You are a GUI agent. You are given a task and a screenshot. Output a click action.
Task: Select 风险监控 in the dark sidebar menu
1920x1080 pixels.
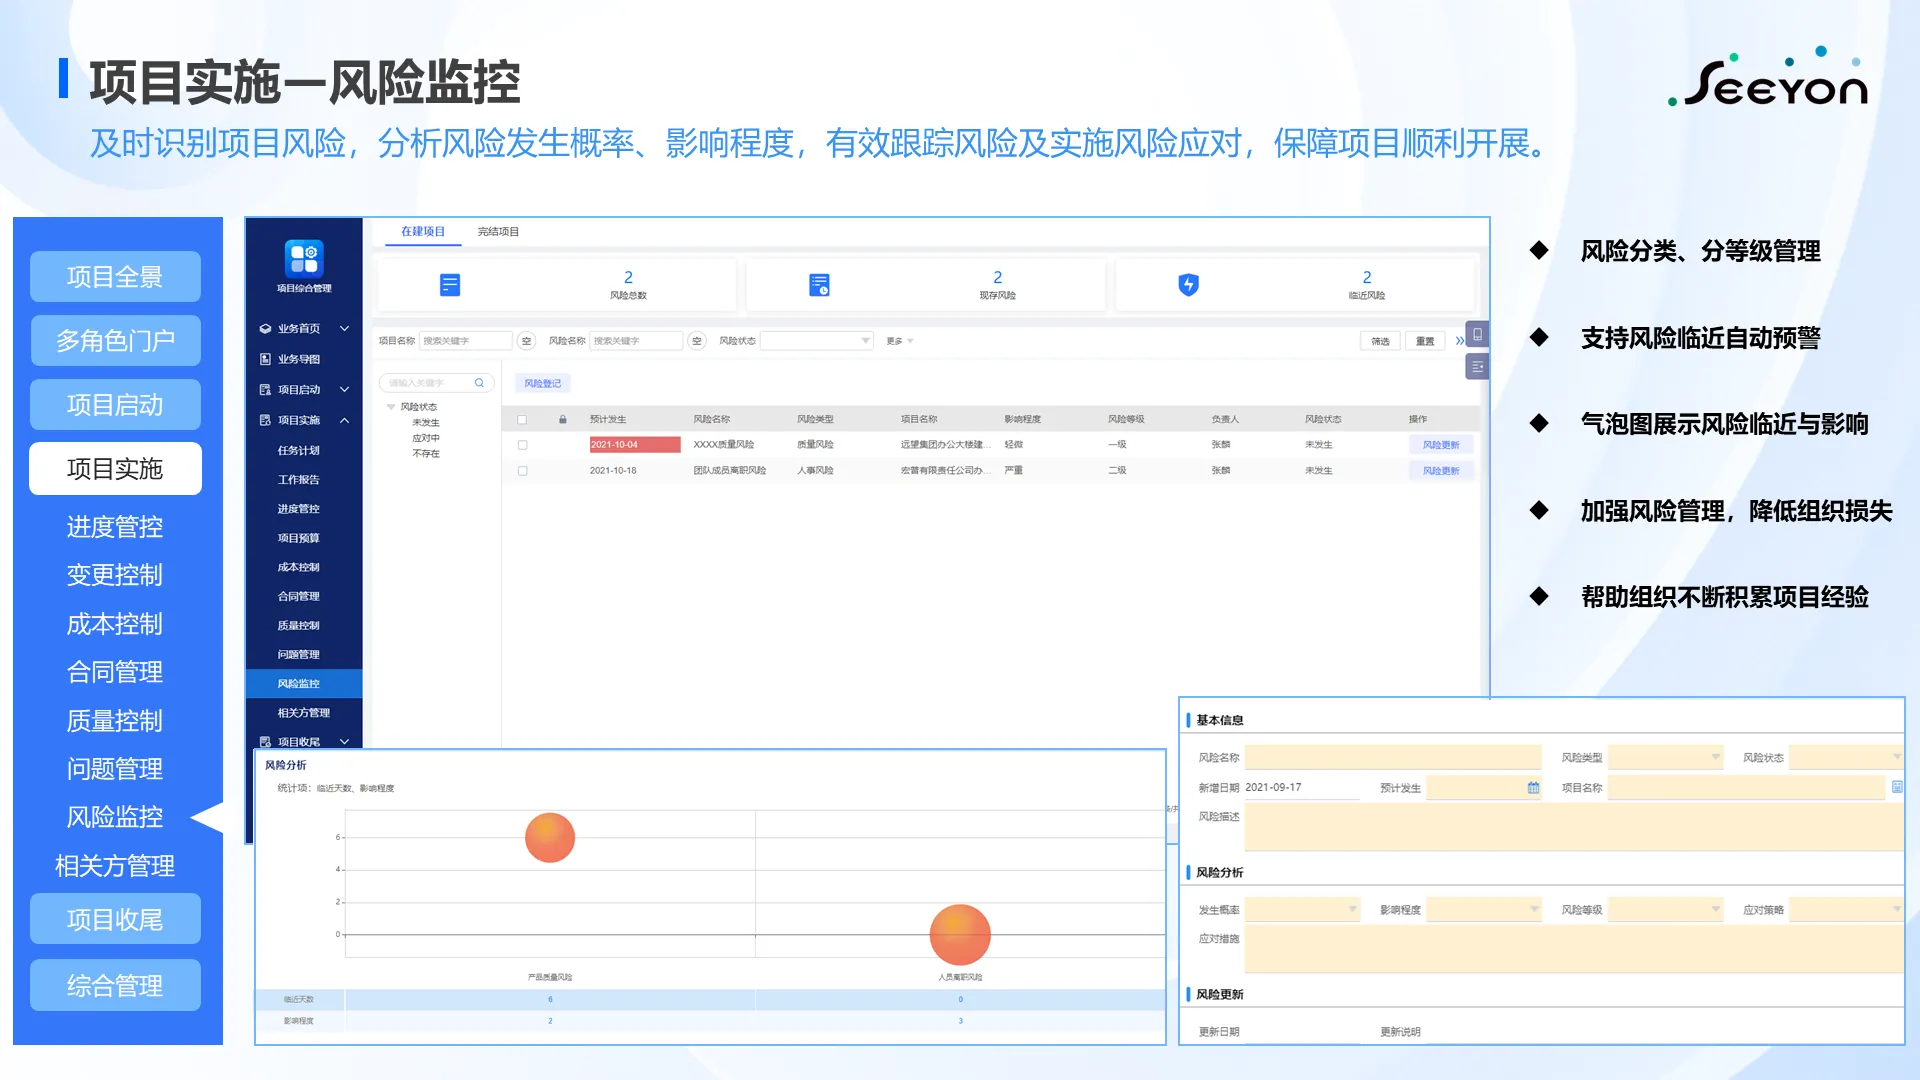[x=304, y=684]
